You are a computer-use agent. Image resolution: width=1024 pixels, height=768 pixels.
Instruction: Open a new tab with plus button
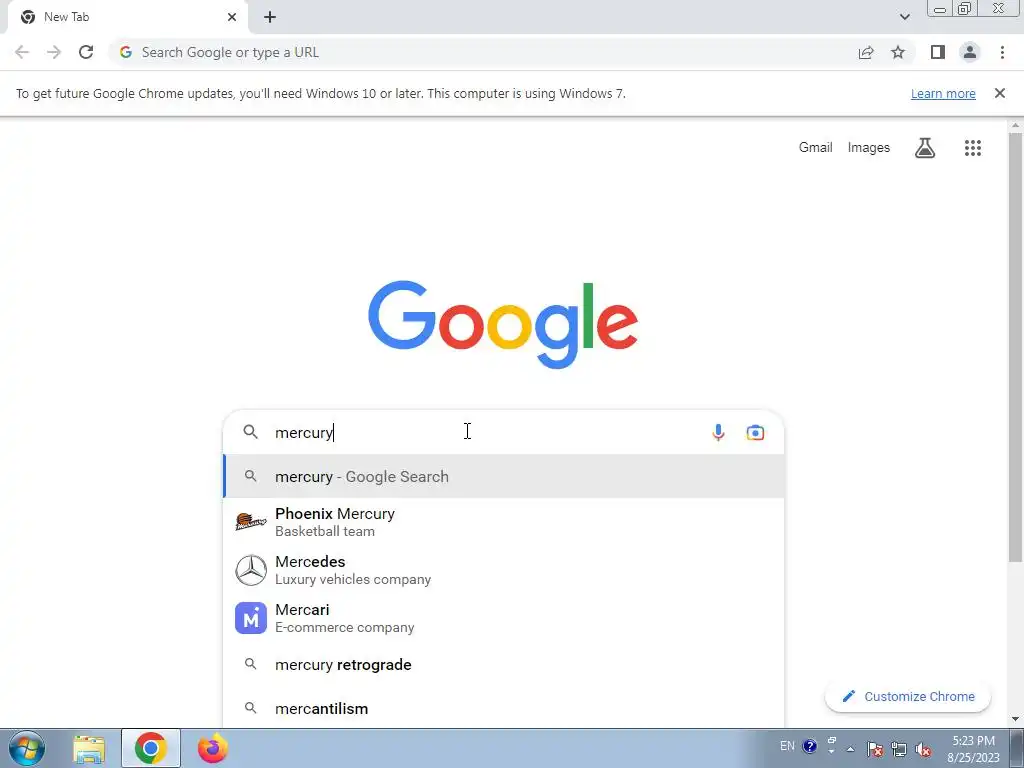(x=270, y=17)
